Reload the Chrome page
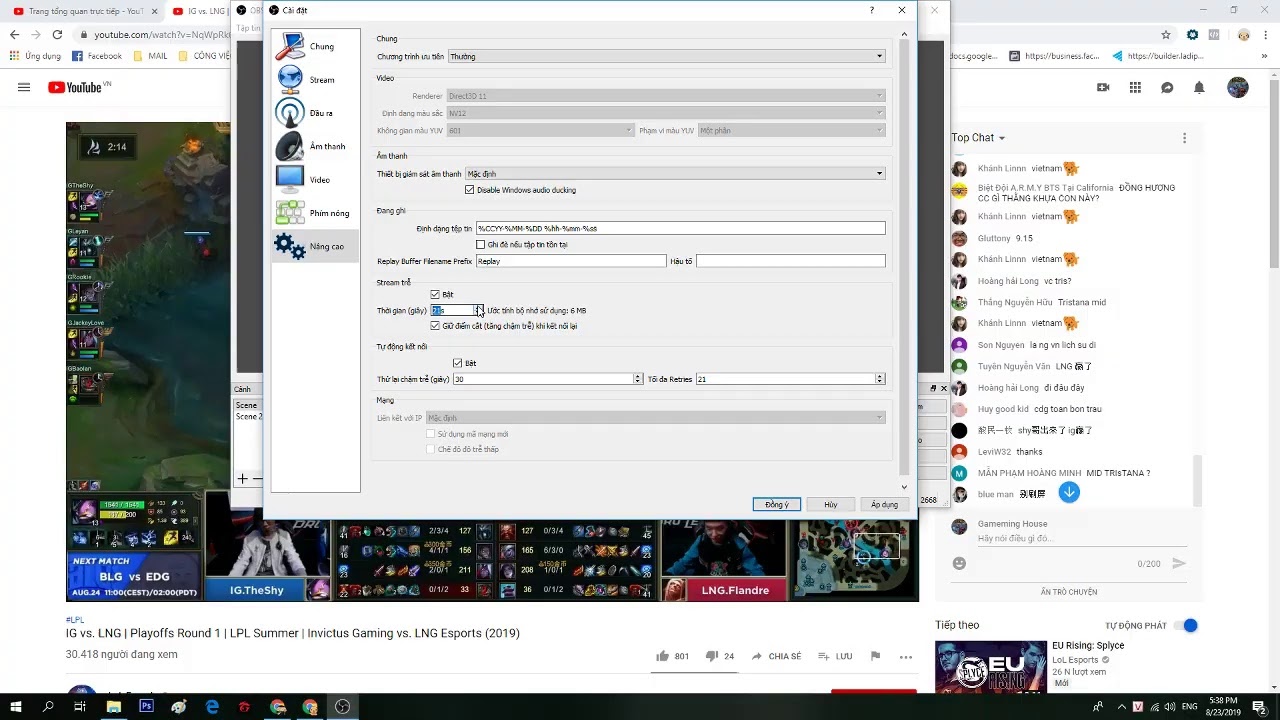The image size is (1280, 720). point(57,34)
